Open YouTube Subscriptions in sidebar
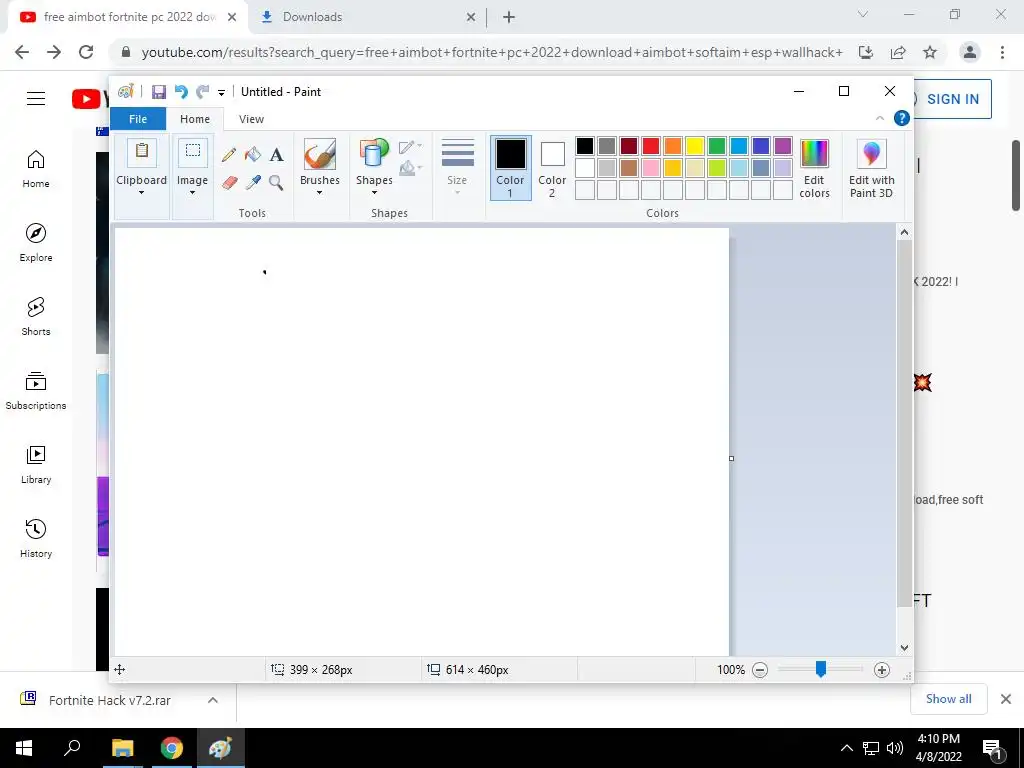Image resolution: width=1024 pixels, height=768 pixels. 36,391
